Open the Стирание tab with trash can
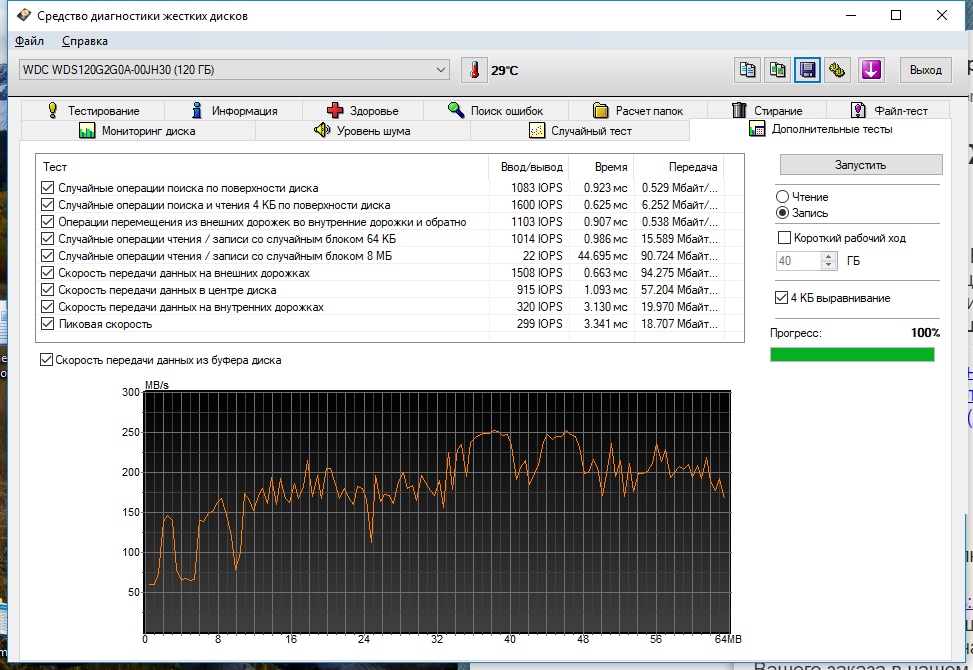This screenshot has width=973, height=670. tap(767, 111)
